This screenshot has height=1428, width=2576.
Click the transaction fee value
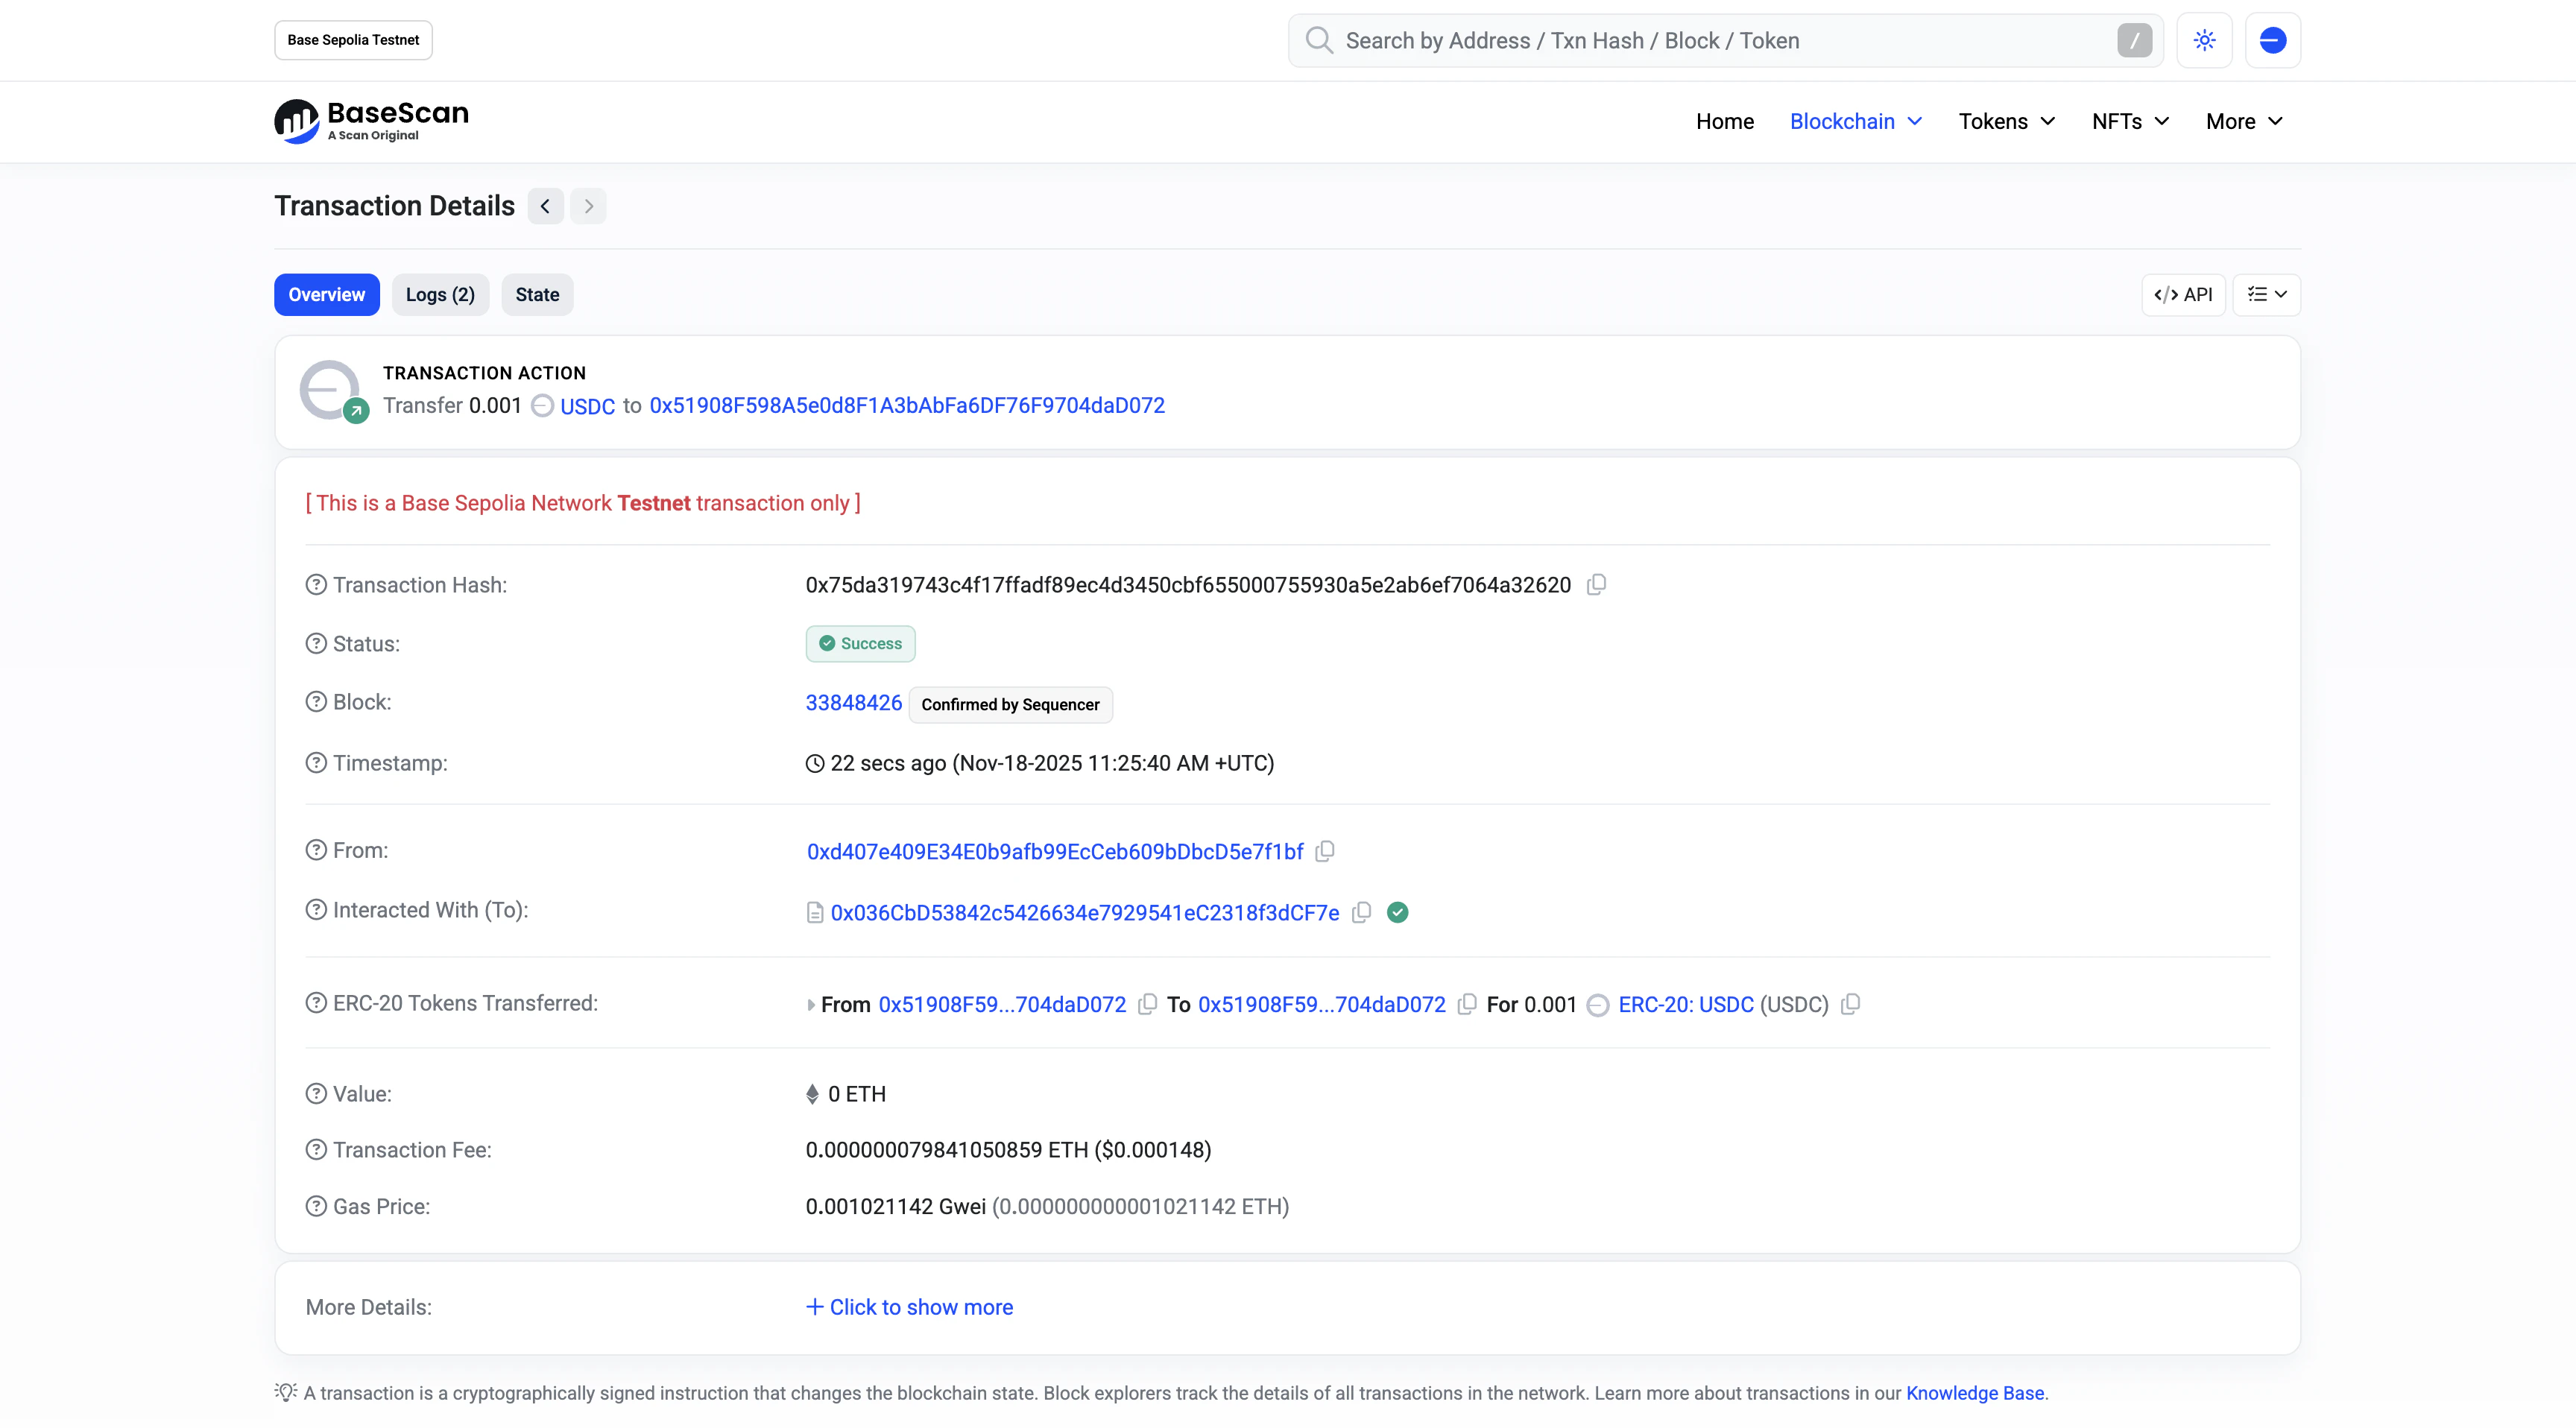(1008, 1150)
